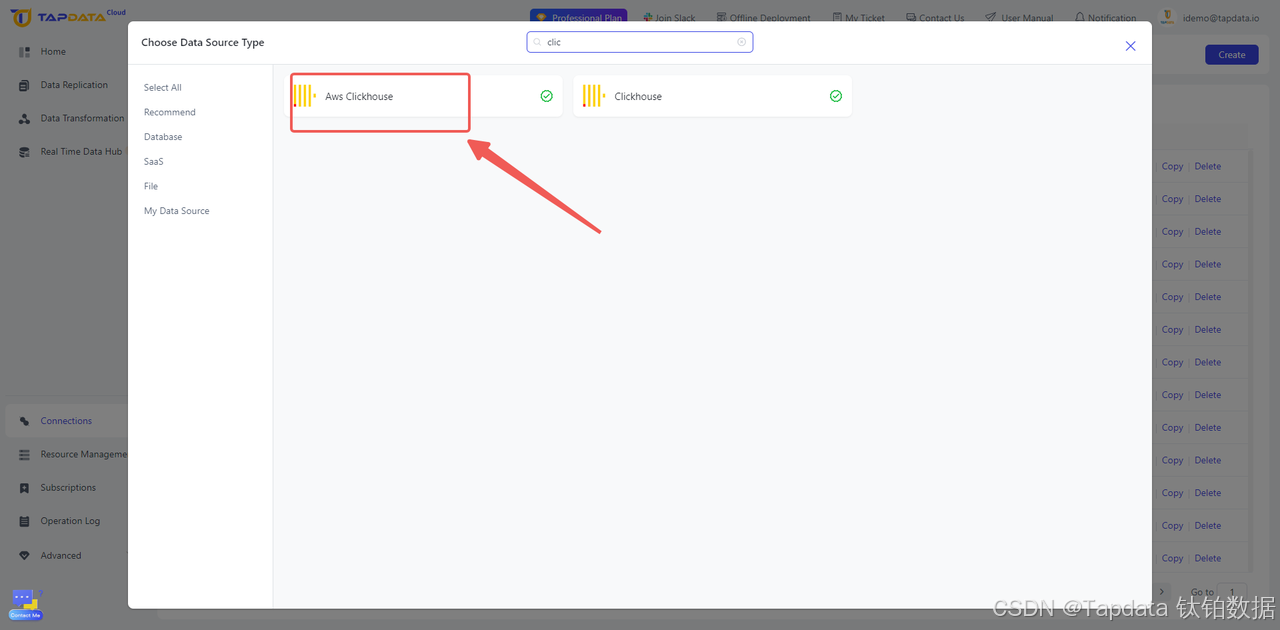Screen dimensions: 1280x630
Task: Clear the data source search text
Action: (x=742, y=42)
